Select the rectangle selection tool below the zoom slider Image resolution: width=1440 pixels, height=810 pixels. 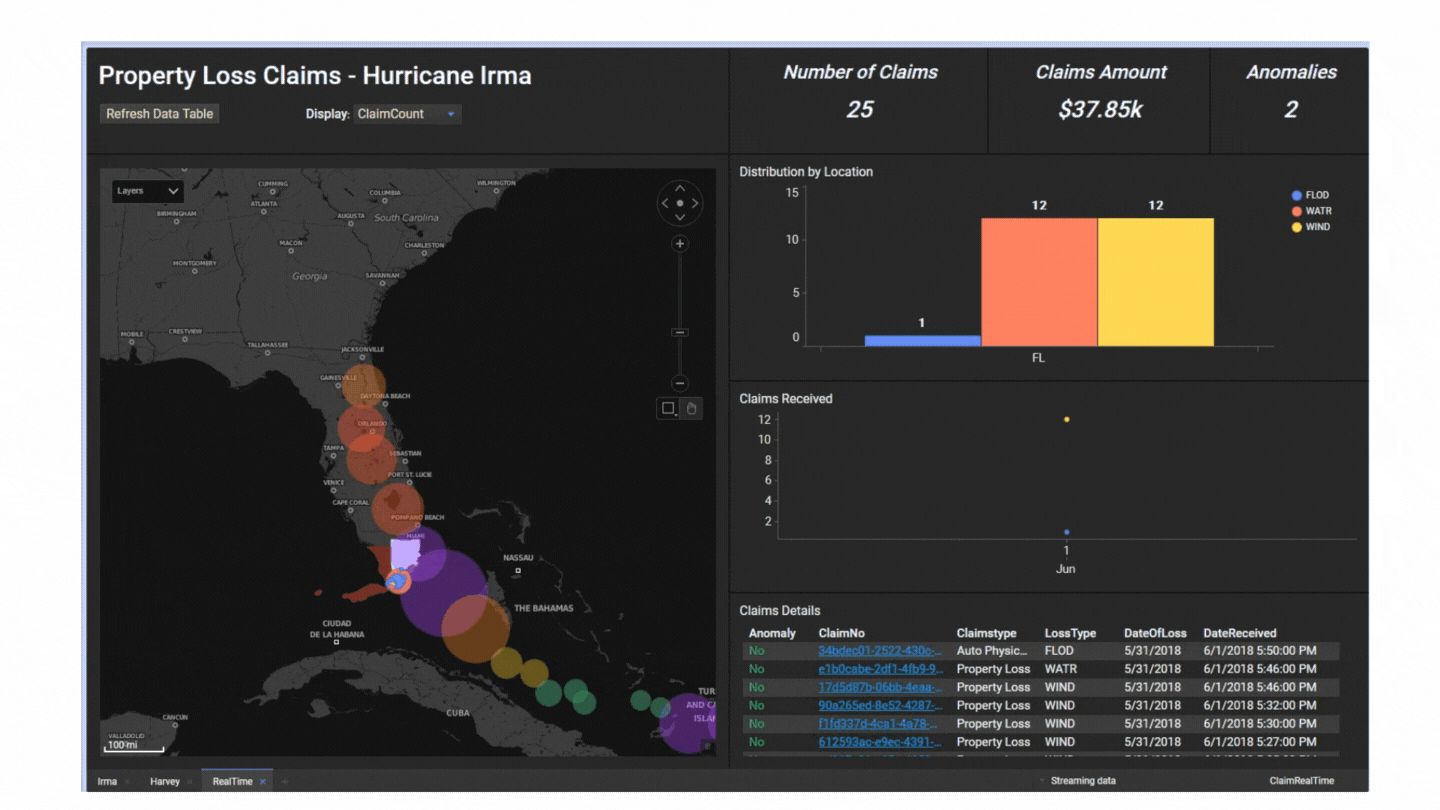click(x=667, y=408)
